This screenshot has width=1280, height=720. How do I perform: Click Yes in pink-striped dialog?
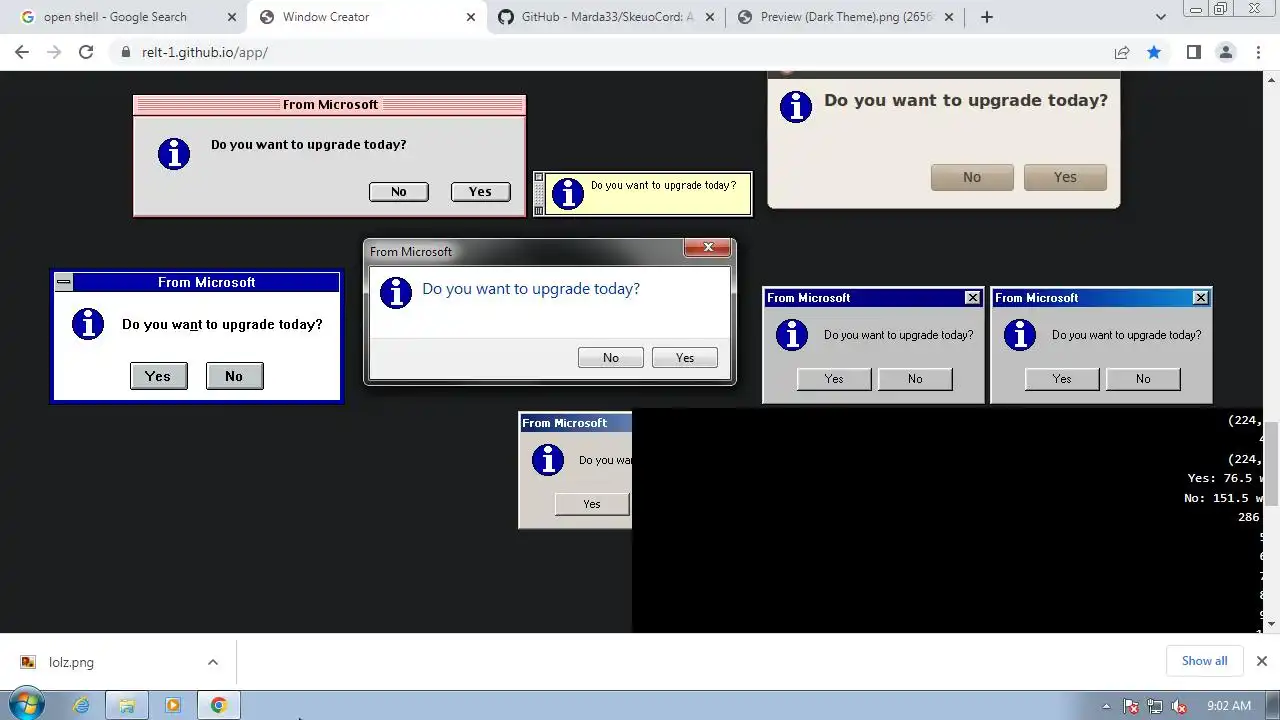[x=481, y=192]
